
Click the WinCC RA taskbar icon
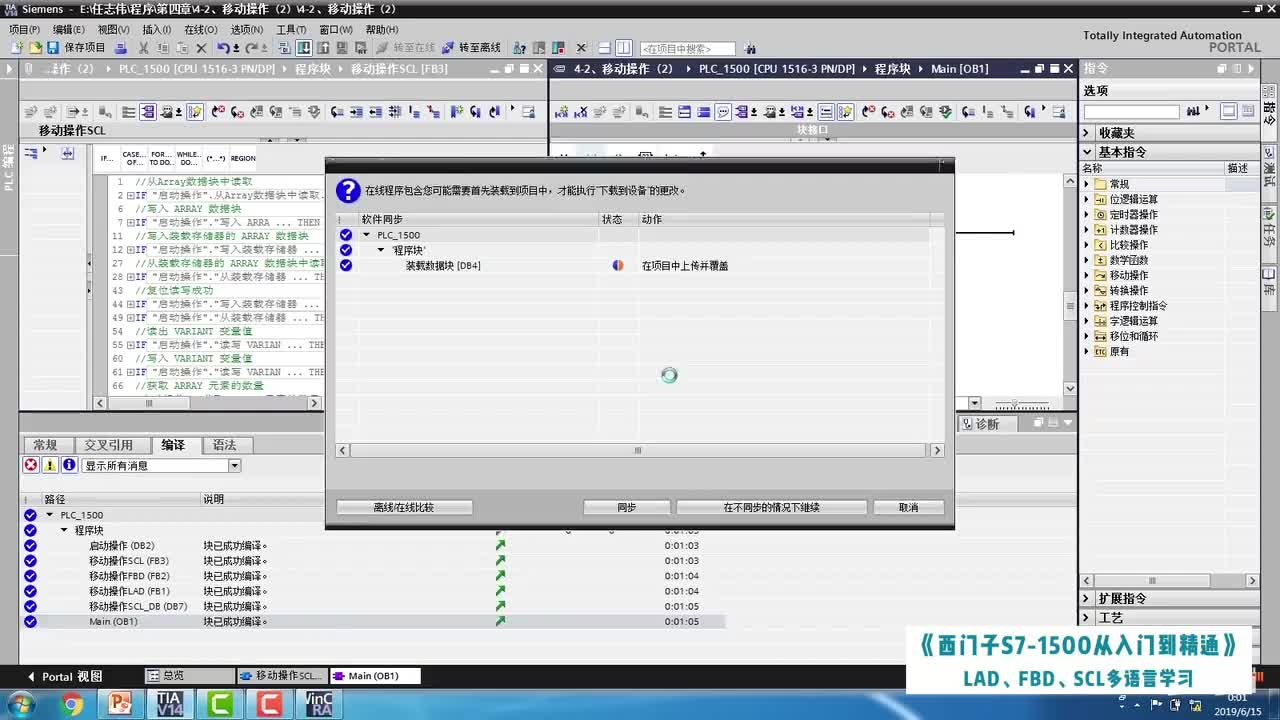point(319,704)
